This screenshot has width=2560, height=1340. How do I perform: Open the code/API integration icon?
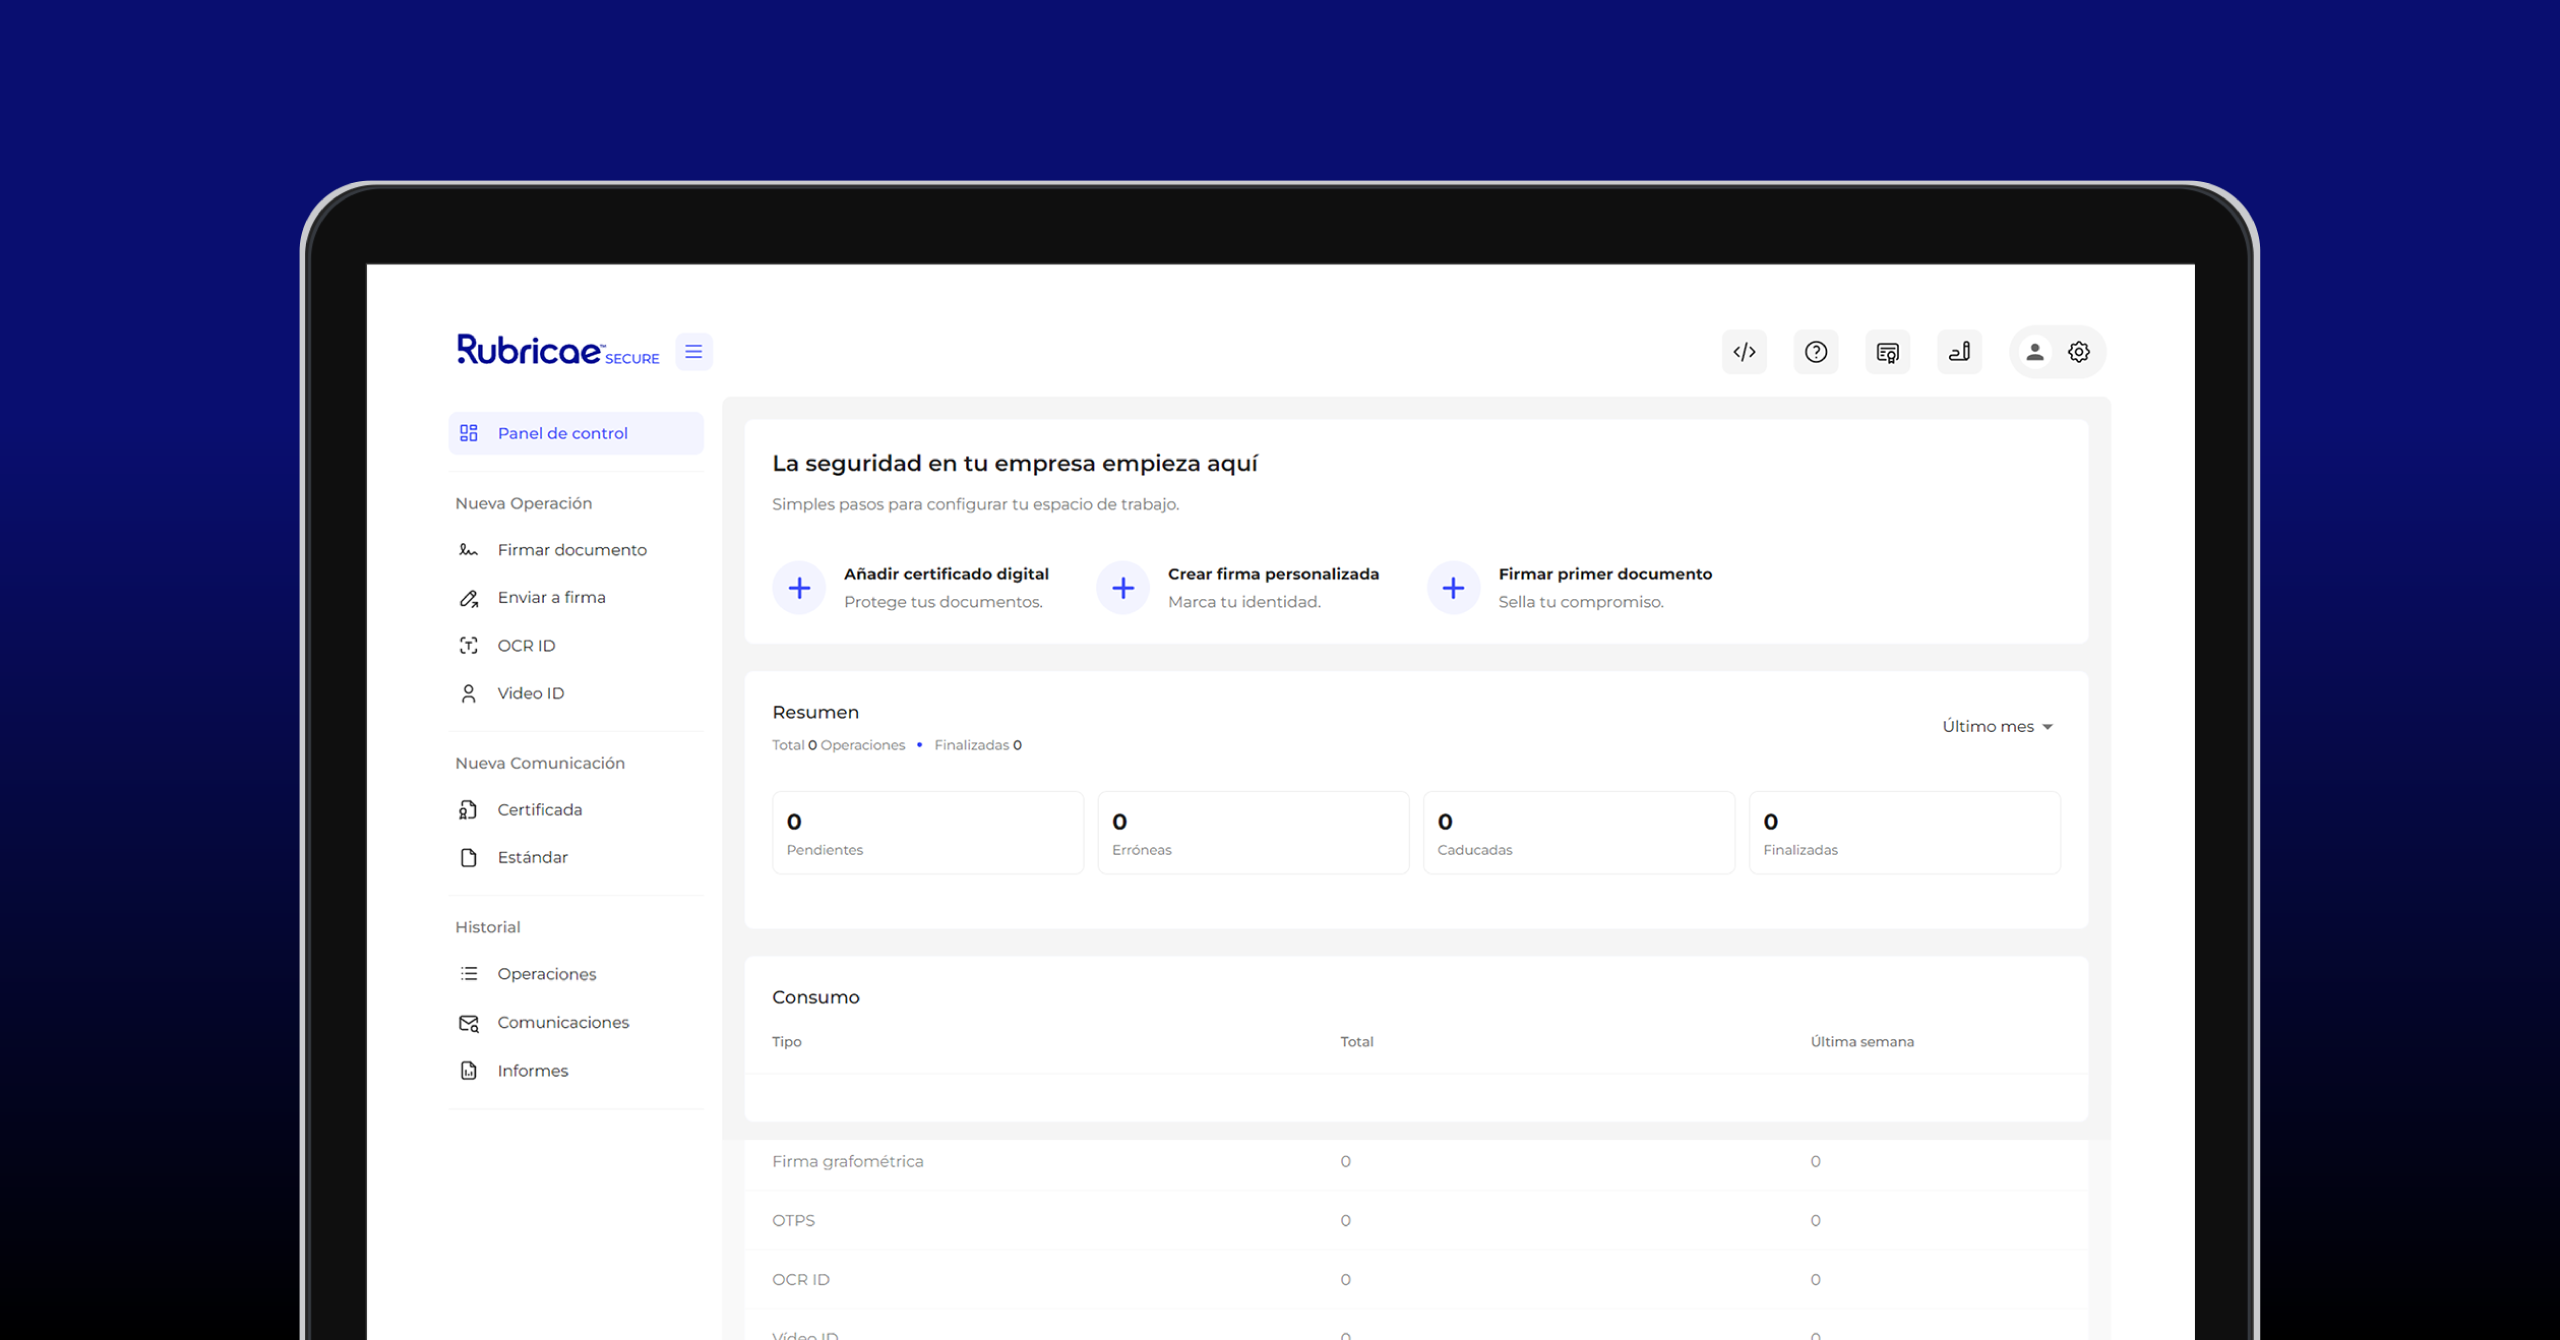[1744, 351]
